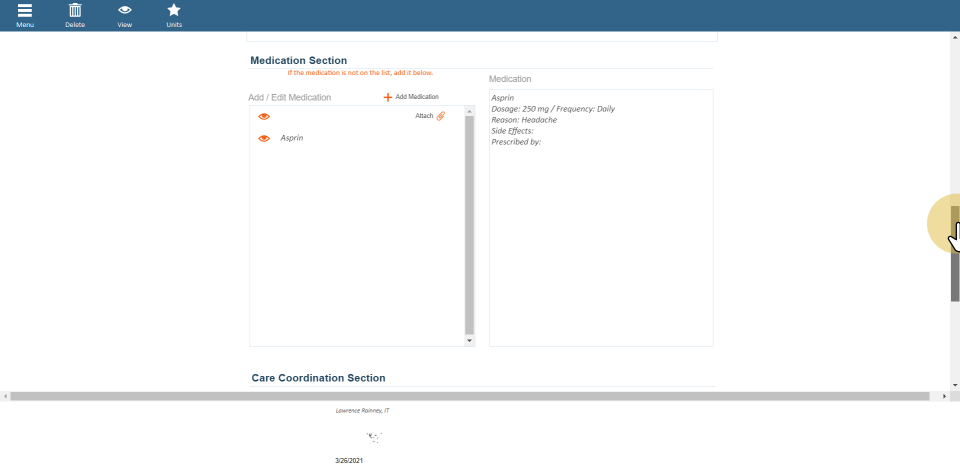Toggle eye icon in the Attach row

pos(264,116)
